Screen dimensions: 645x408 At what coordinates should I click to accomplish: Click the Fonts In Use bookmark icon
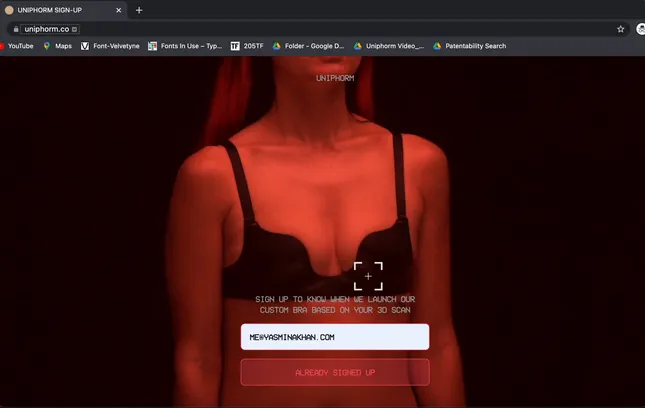[153, 46]
